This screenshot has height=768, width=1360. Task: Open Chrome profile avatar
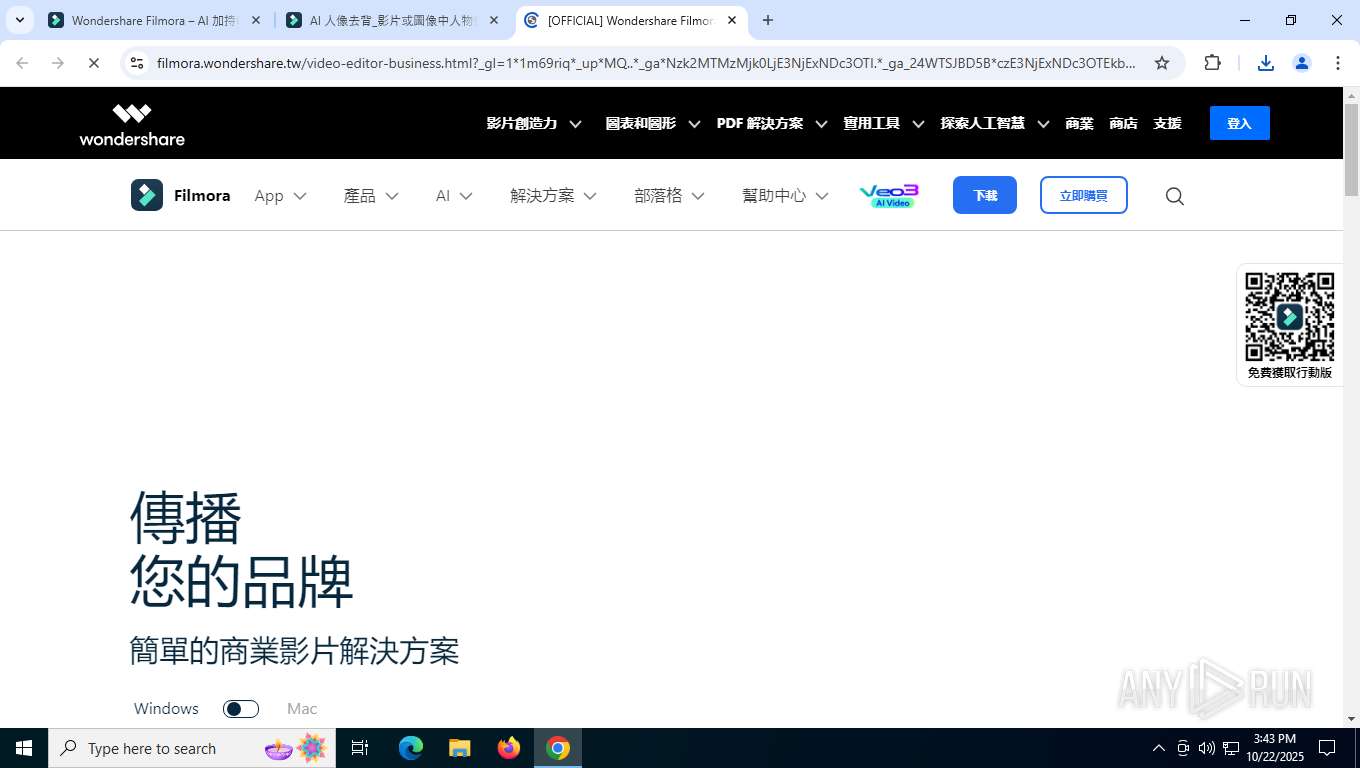1302,63
